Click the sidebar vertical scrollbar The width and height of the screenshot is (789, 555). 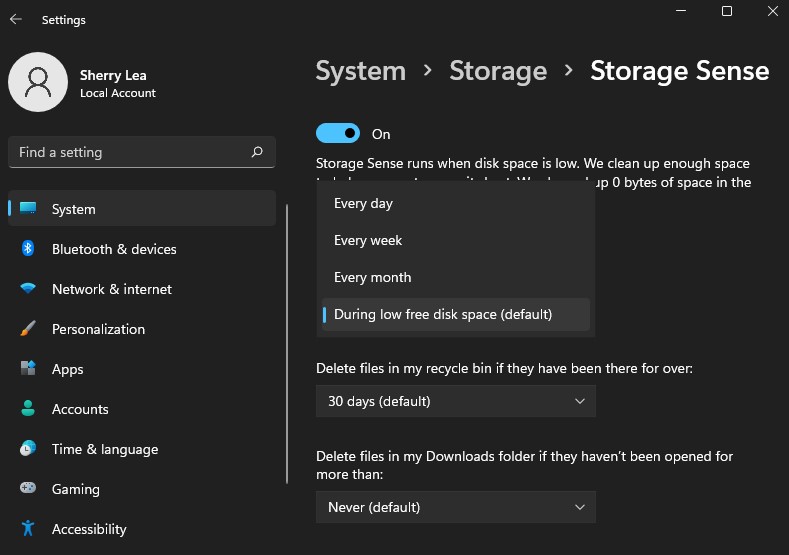287,344
